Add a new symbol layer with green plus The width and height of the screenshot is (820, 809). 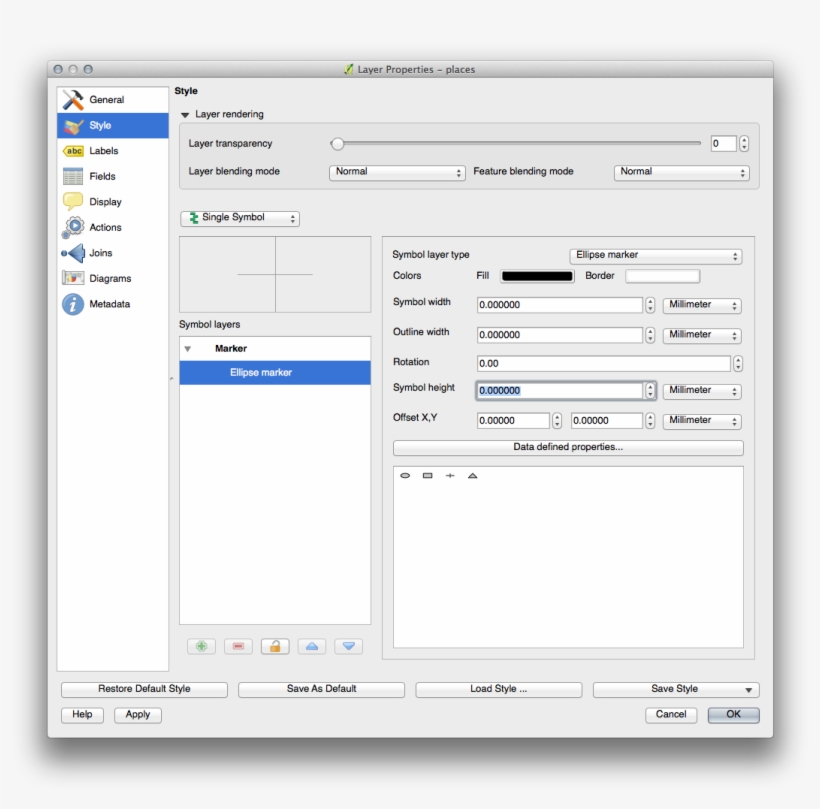click(x=199, y=646)
